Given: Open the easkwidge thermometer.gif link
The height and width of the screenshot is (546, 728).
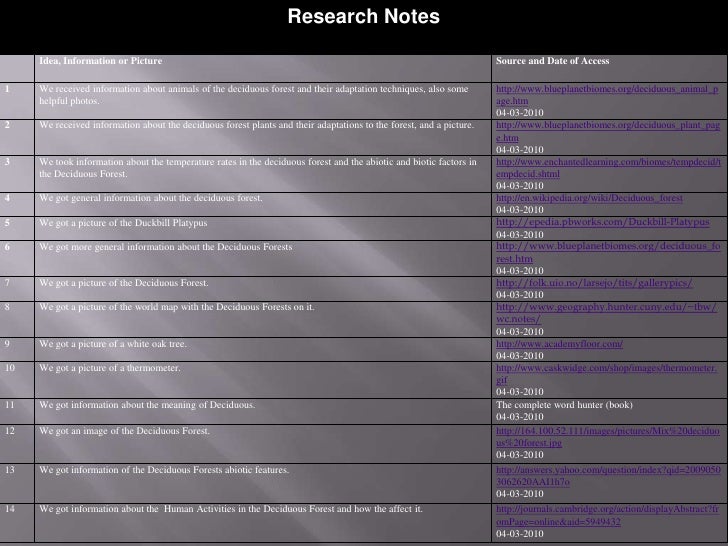Looking at the screenshot, I should coord(606,374).
